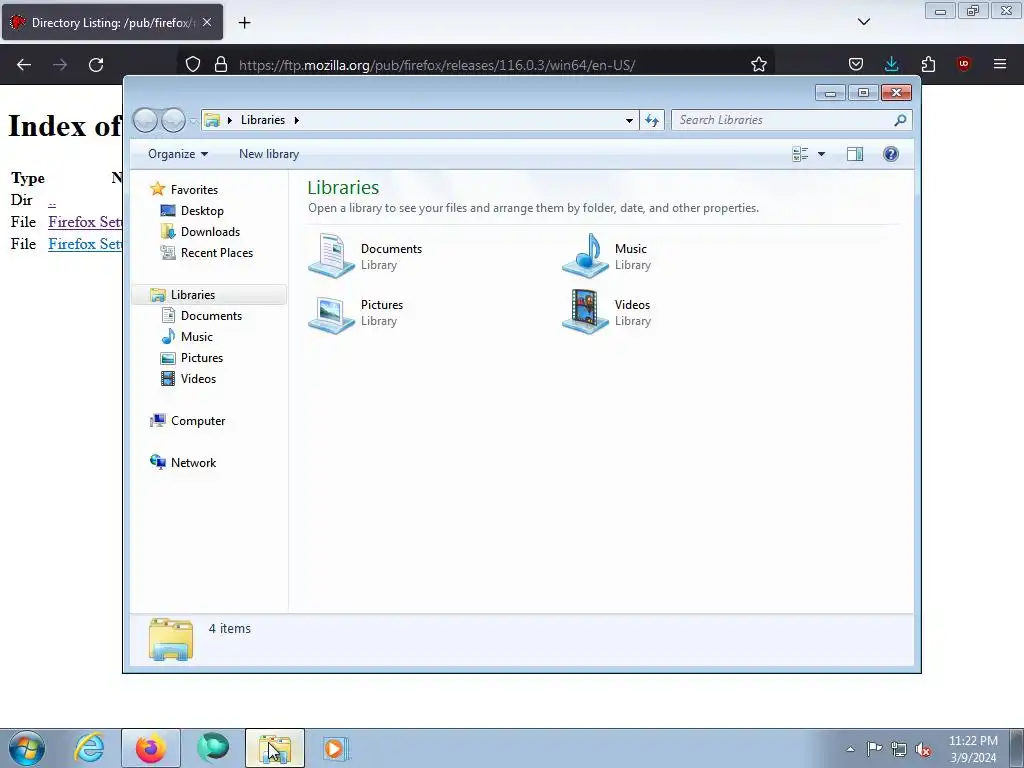Viewport: 1024px width, 768px height.
Task: Select Libraries node in navigation pane
Action: click(x=193, y=295)
